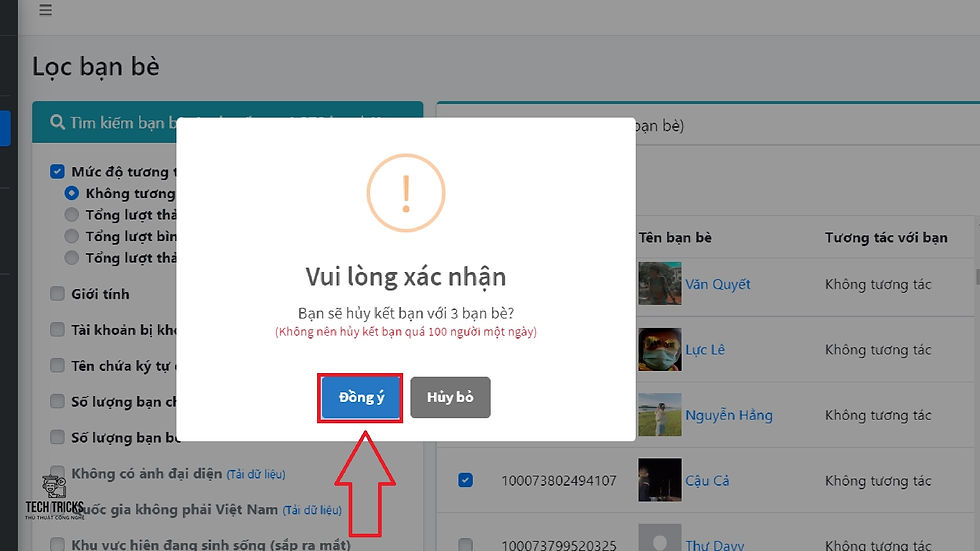980x551 pixels.
Task: Toggle Mức độ tương tác checkbox
Action: [x=58, y=171]
